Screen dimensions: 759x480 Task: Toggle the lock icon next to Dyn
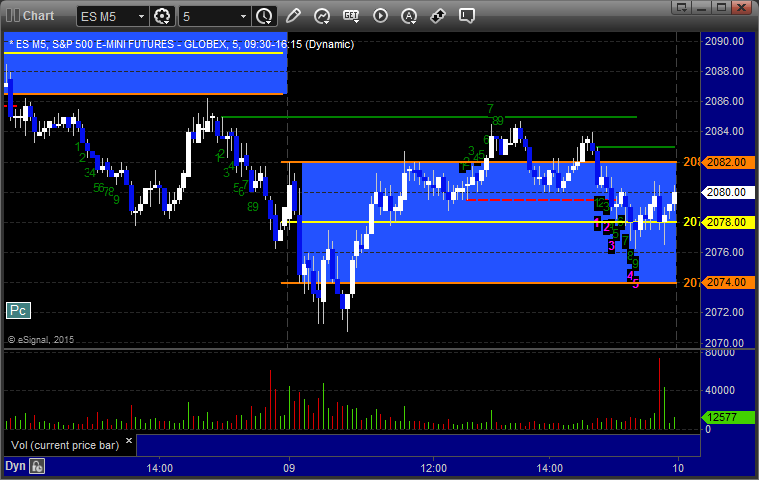(37, 466)
